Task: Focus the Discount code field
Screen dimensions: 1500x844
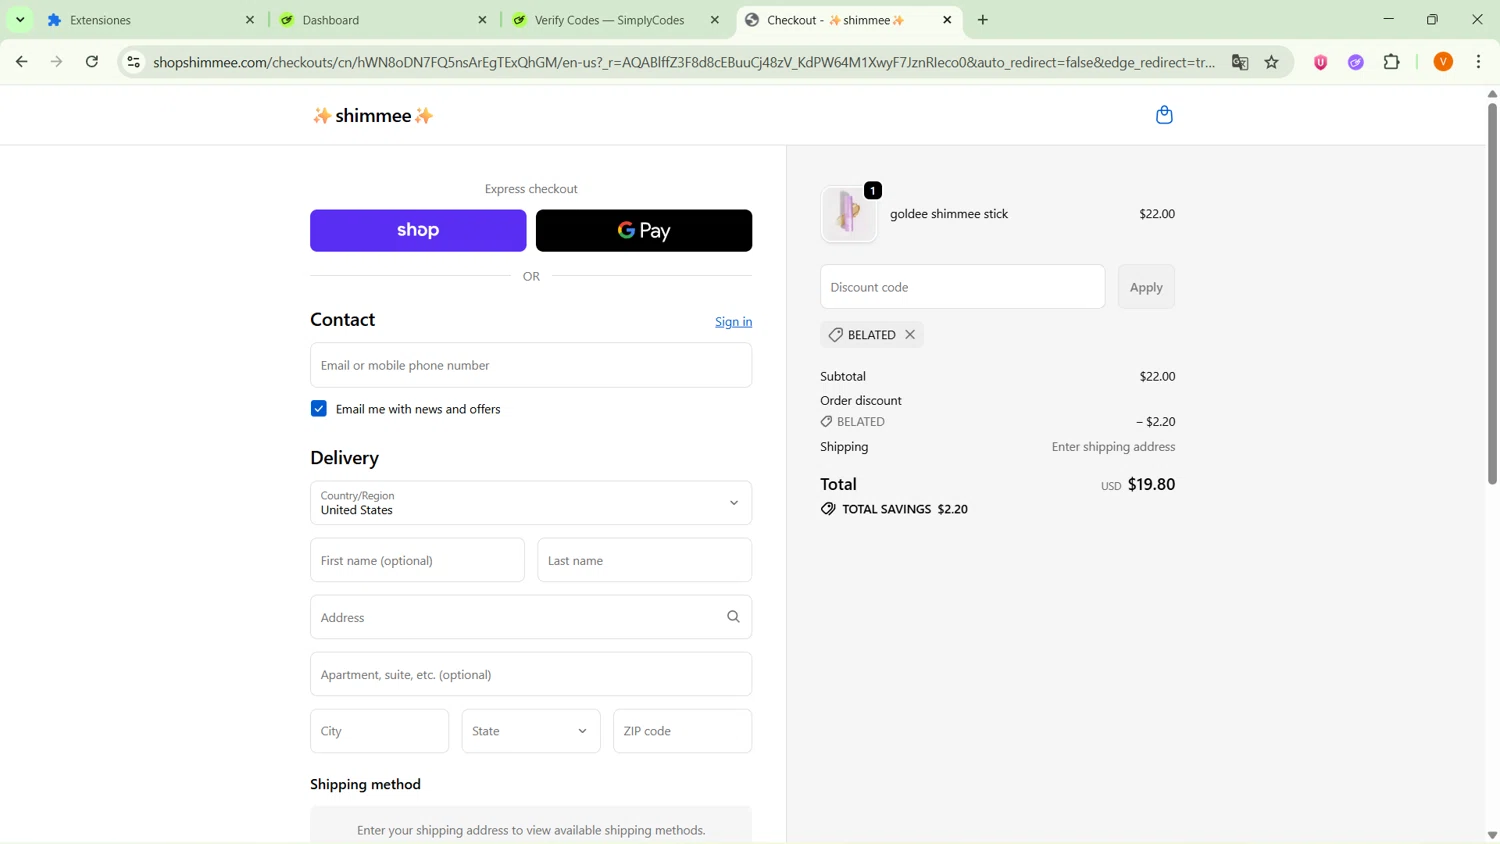Action: click(962, 287)
